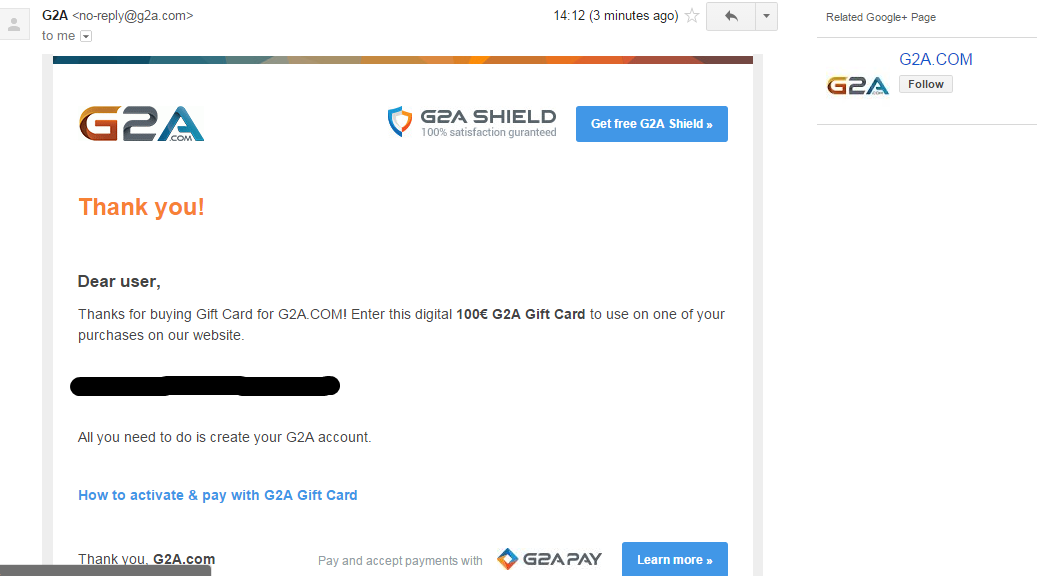
Task: Click the blacked-out gift card code
Action: click(205, 385)
